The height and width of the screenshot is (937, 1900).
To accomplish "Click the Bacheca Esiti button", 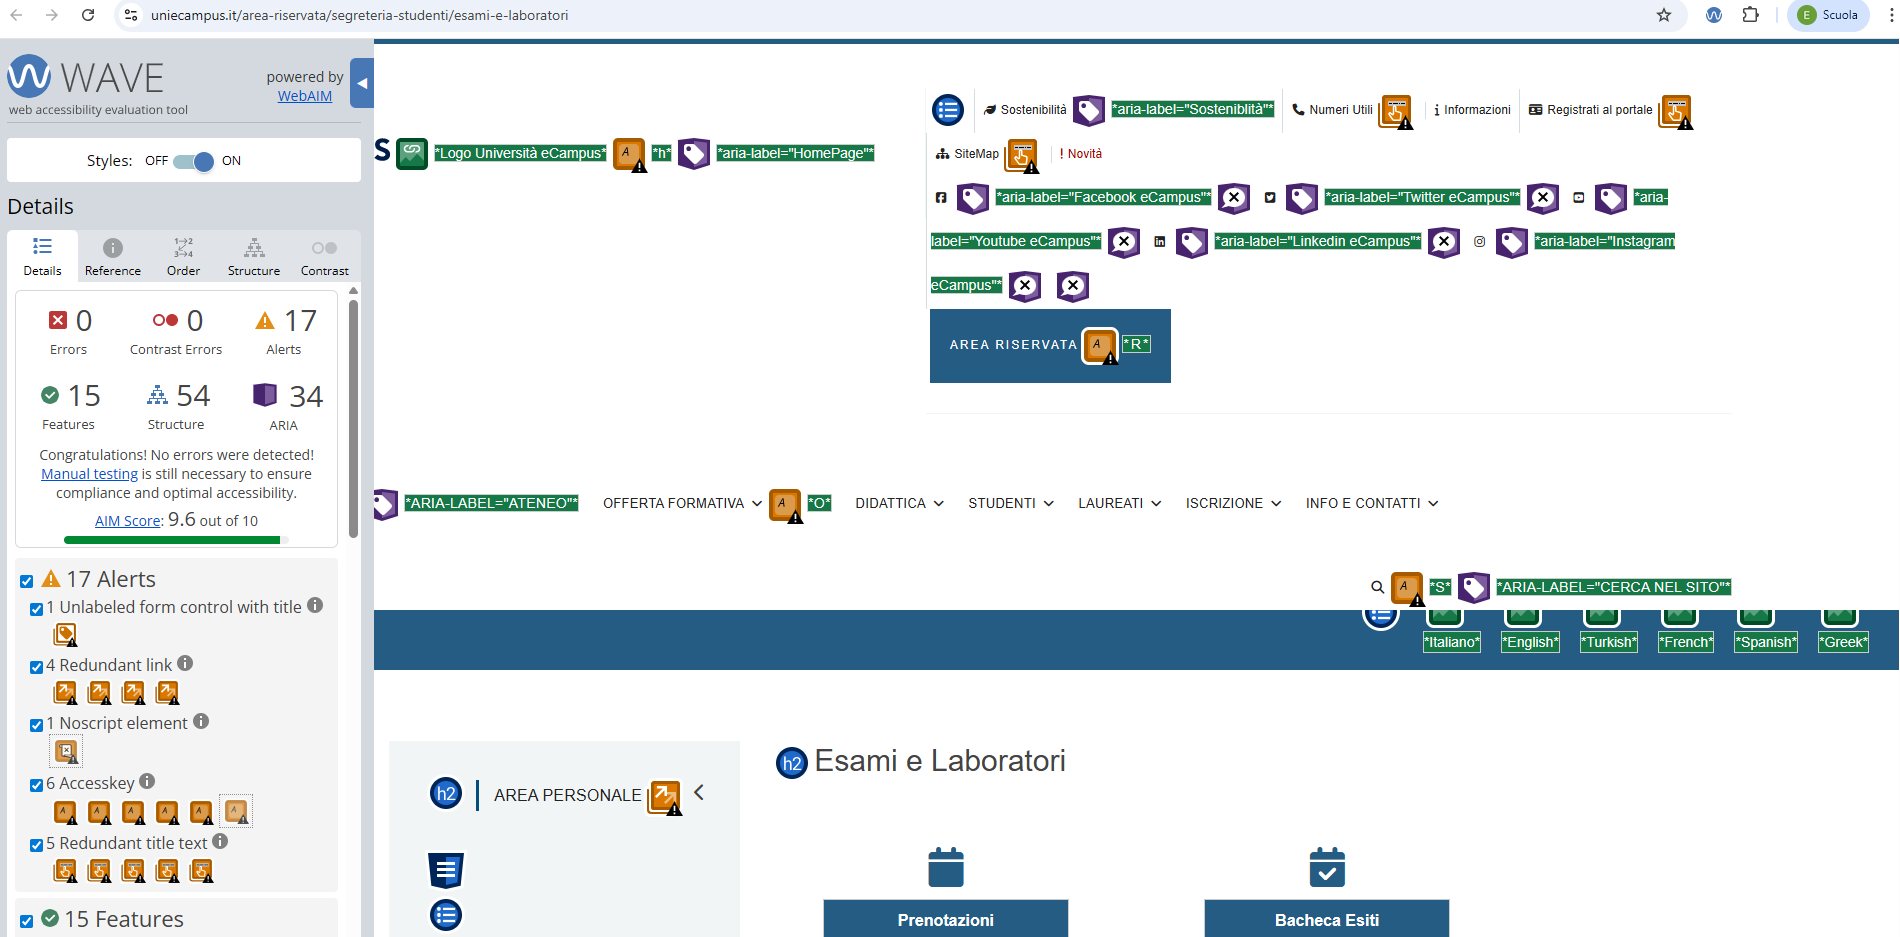I will 1327,919.
